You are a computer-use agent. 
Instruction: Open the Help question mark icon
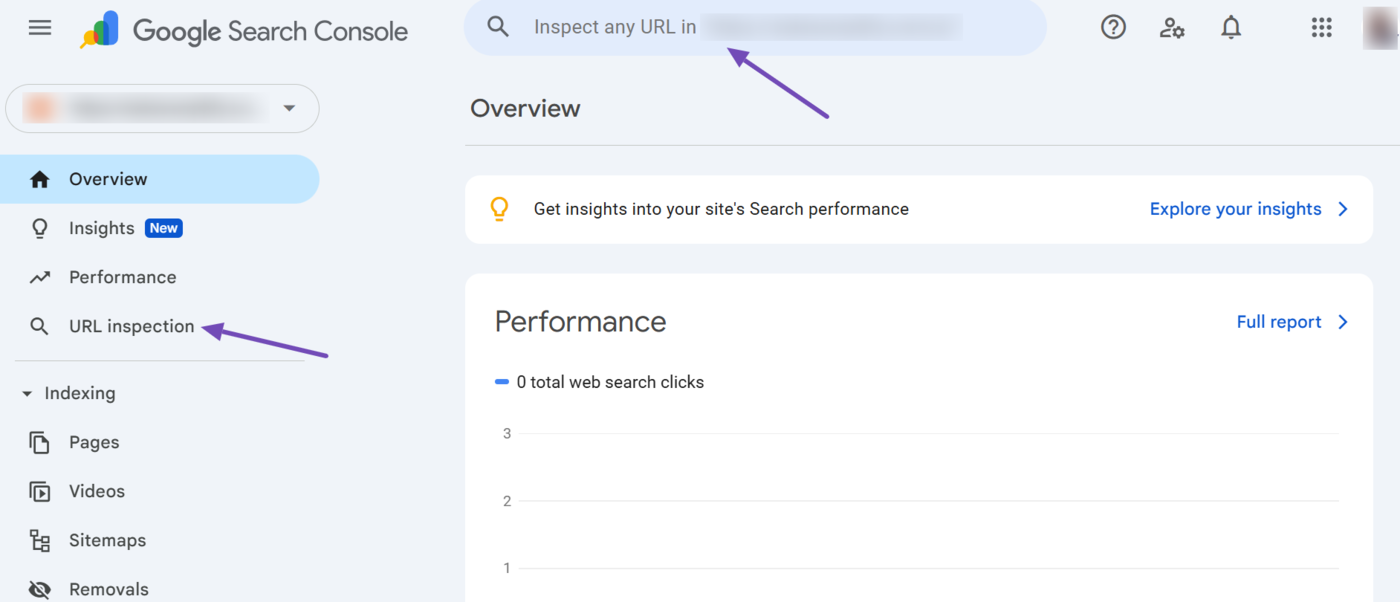(x=1113, y=28)
